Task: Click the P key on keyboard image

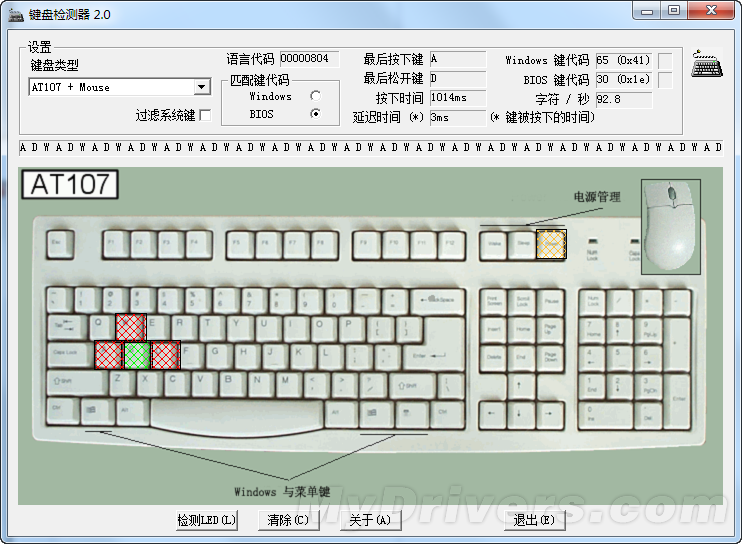Action: (351, 327)
